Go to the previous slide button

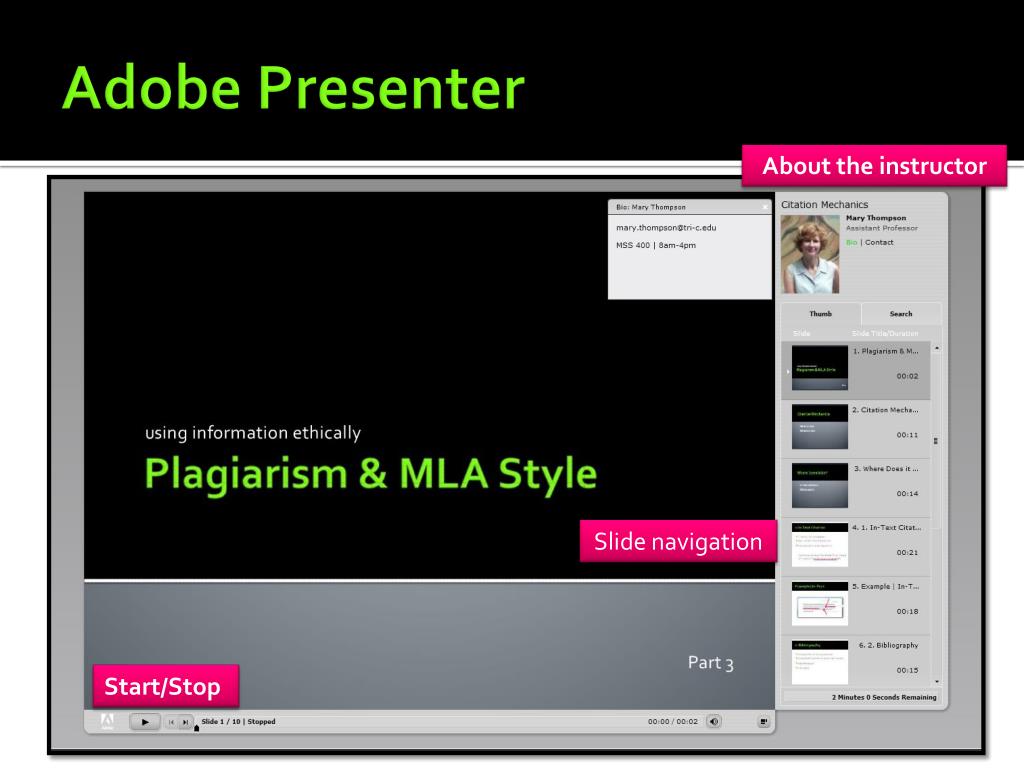pyautogui.click(x=171, y=722)
